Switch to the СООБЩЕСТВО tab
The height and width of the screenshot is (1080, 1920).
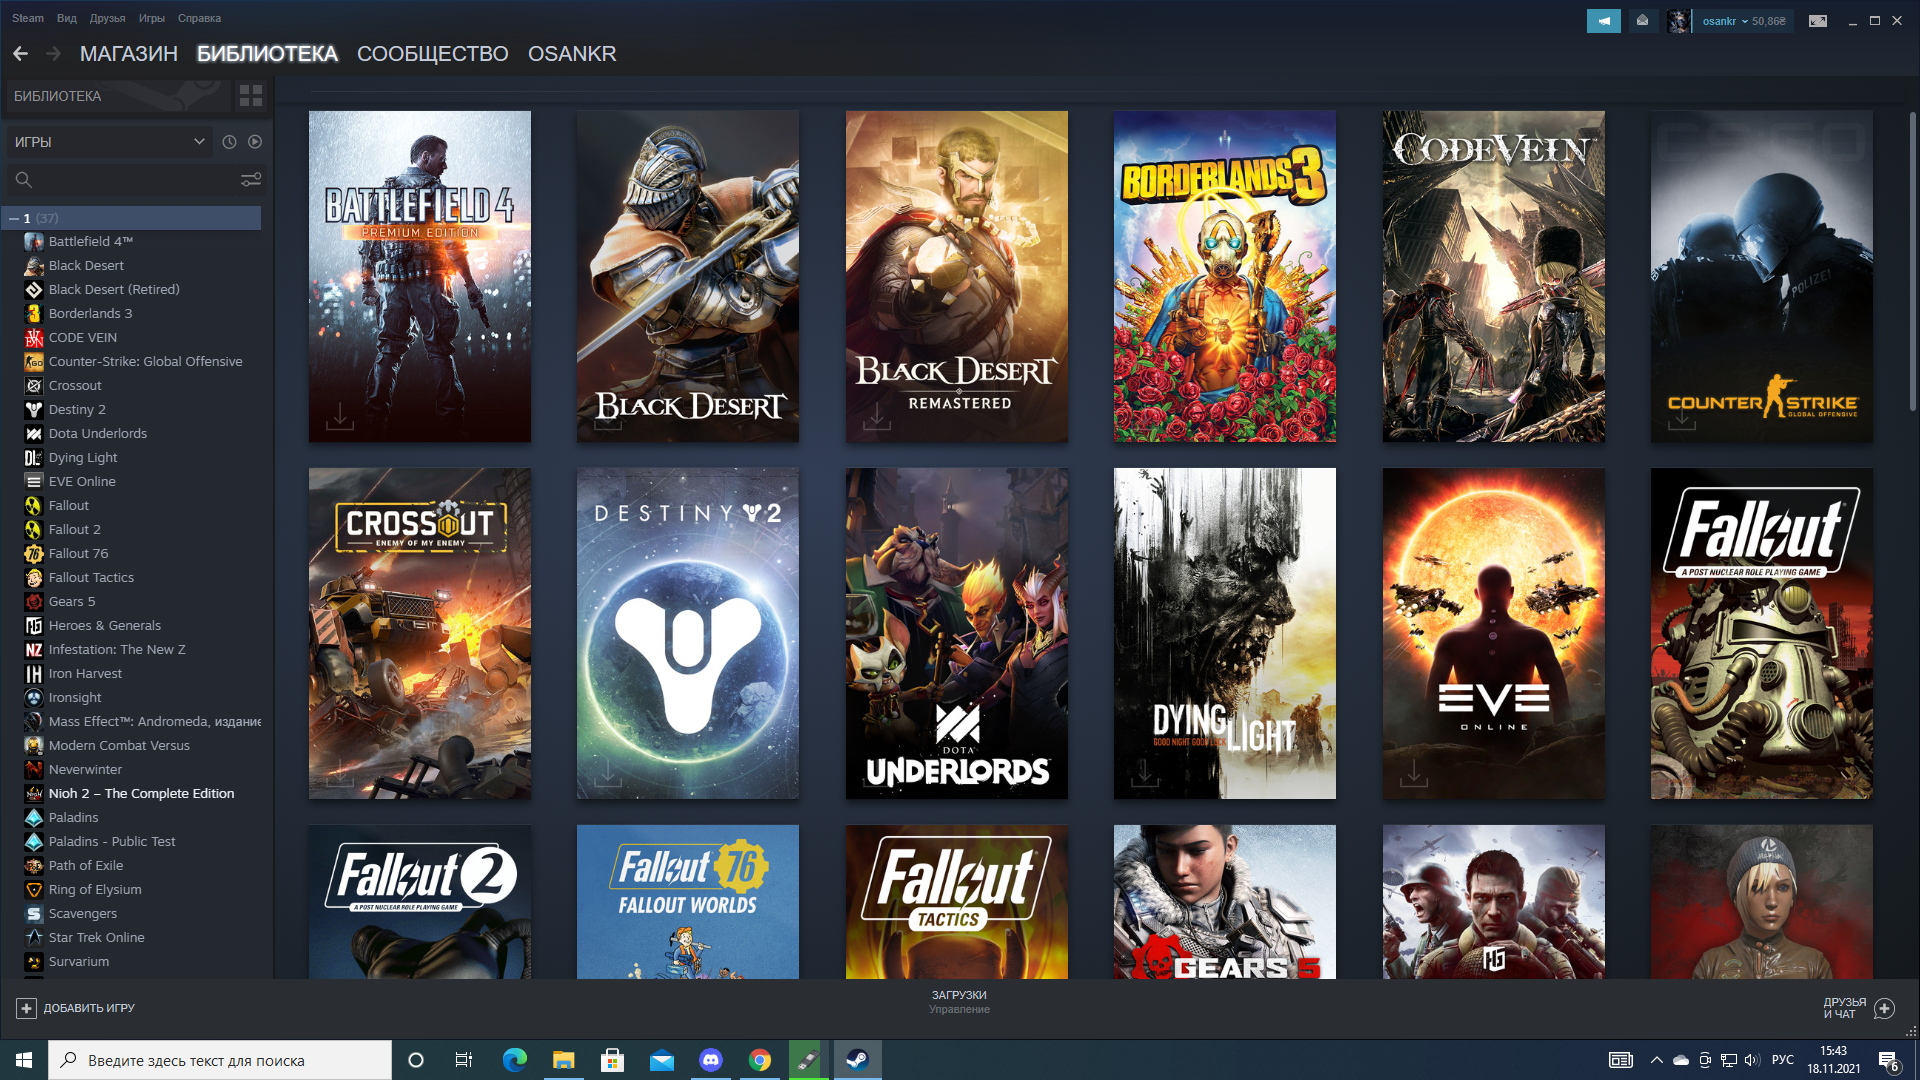(x=432, y=54)
